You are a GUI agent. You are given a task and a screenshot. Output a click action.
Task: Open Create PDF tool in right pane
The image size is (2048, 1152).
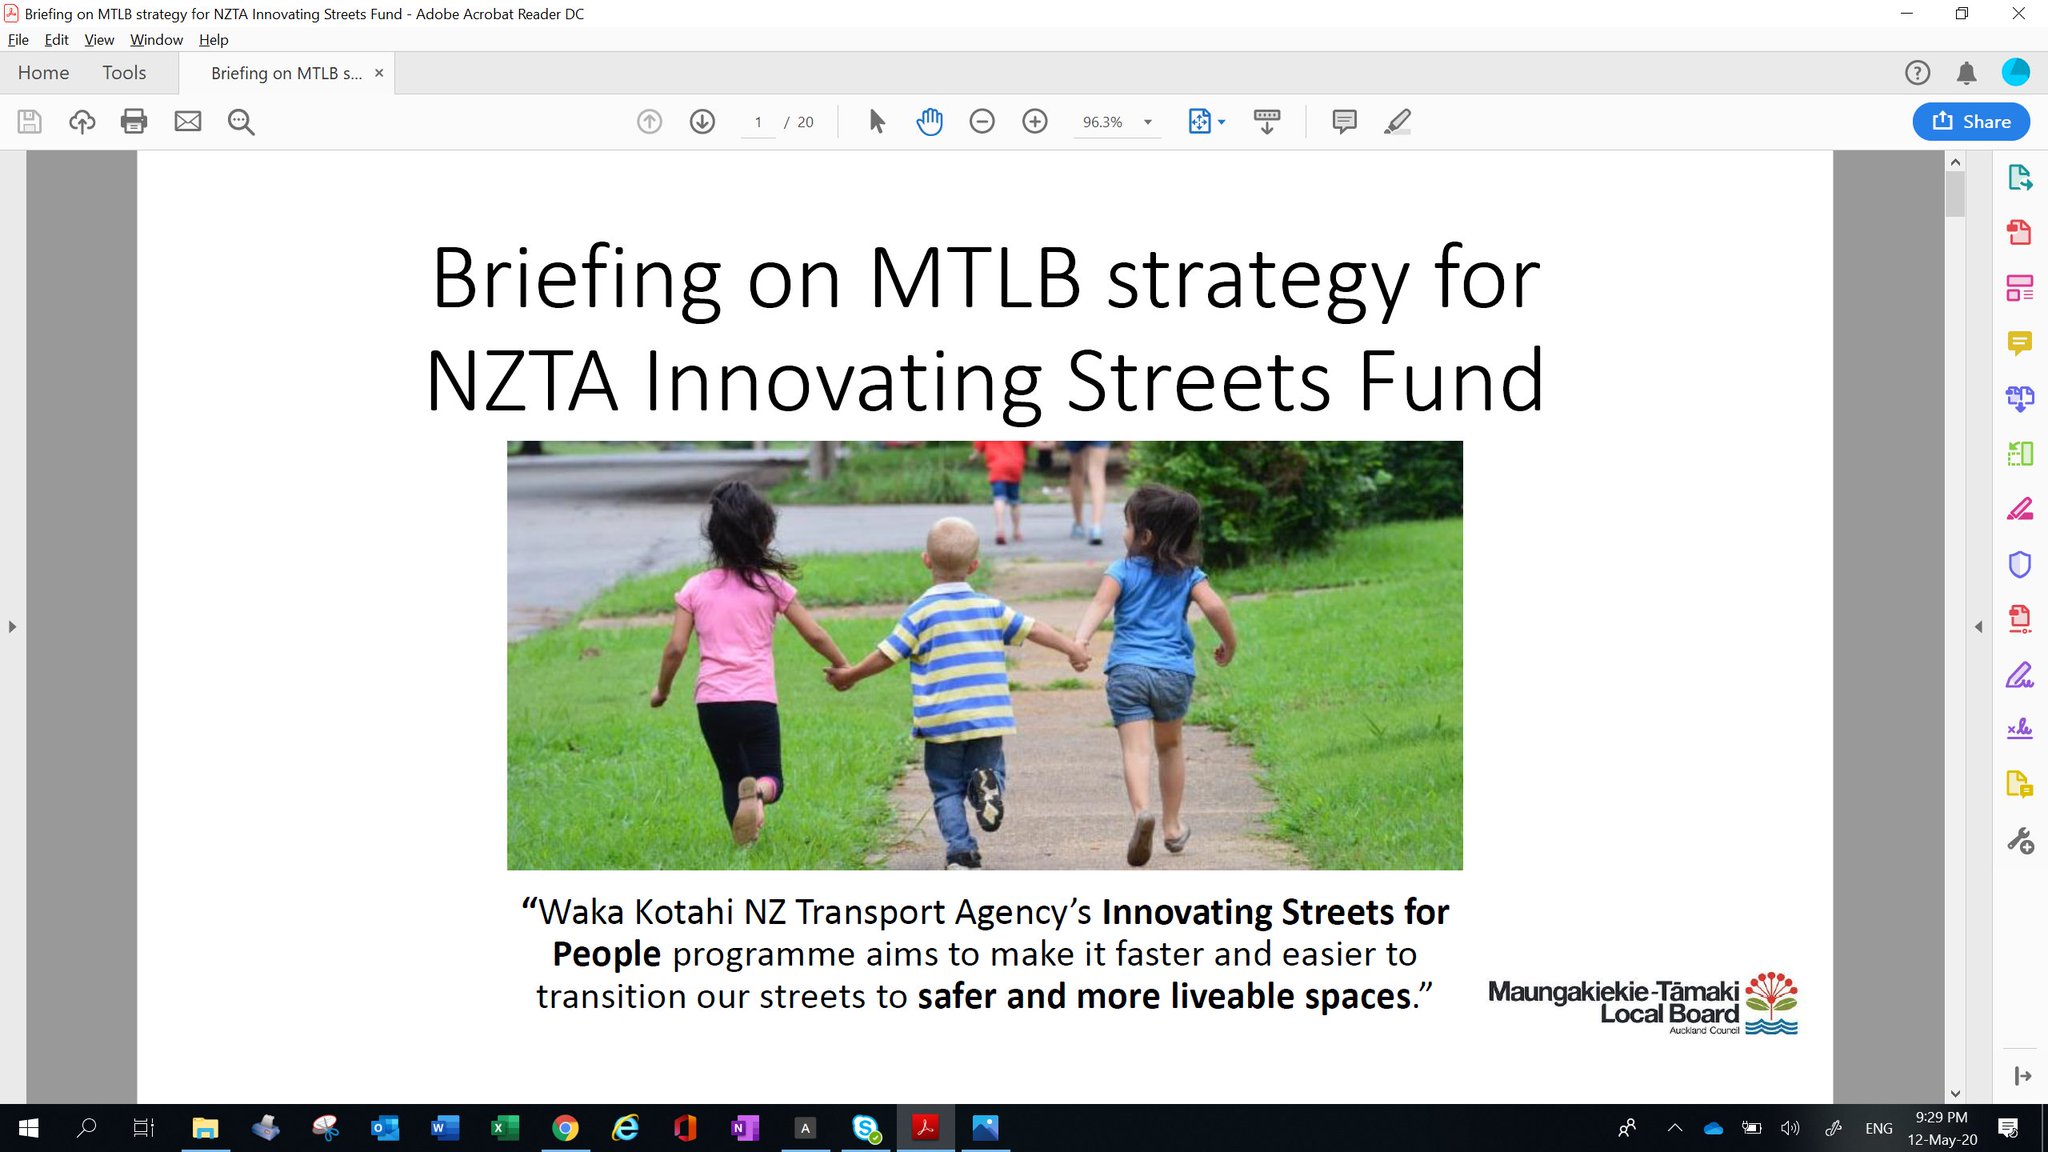[x=2020, y=233]
